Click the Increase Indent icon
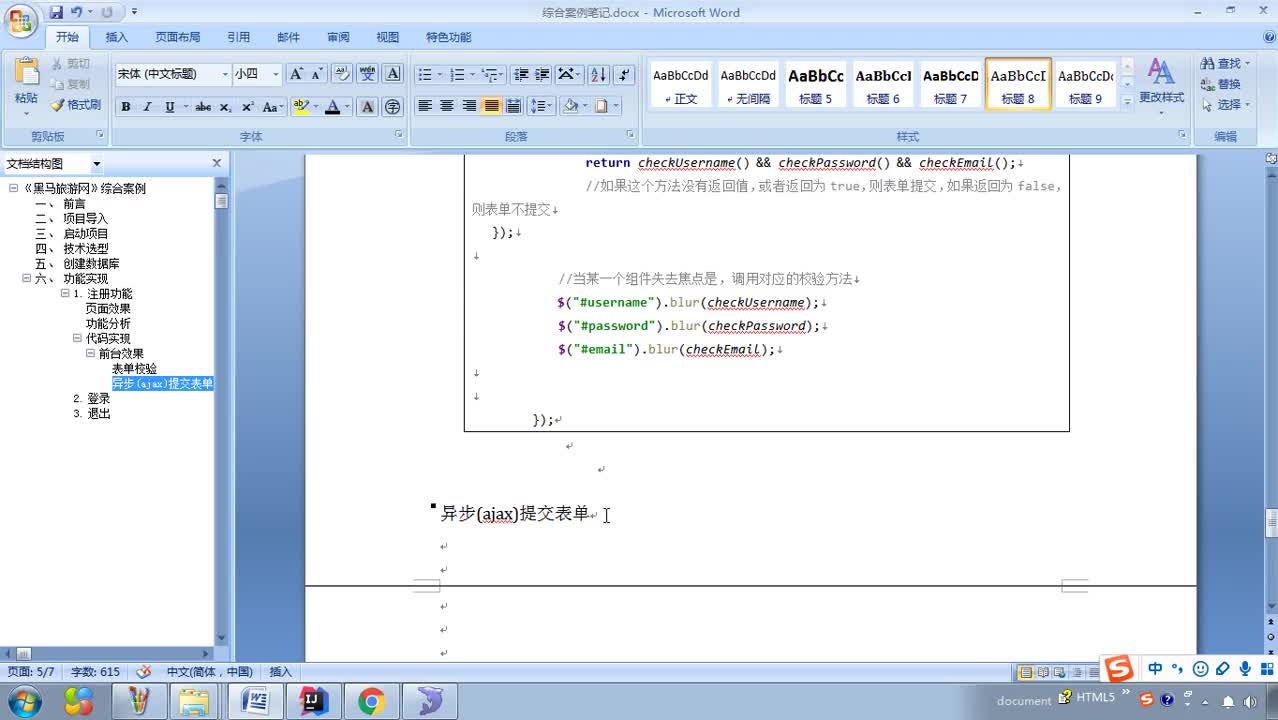 [x=542, y=75]
